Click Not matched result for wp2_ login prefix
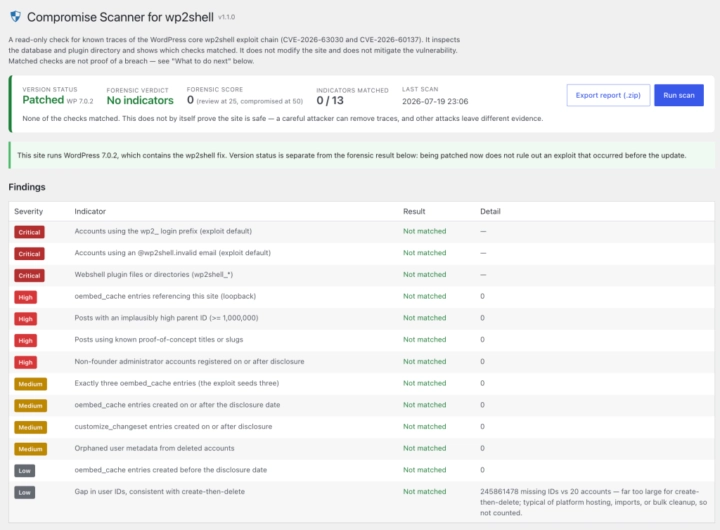Viewport: 720px width, 530px height. [x=424, y=231]
